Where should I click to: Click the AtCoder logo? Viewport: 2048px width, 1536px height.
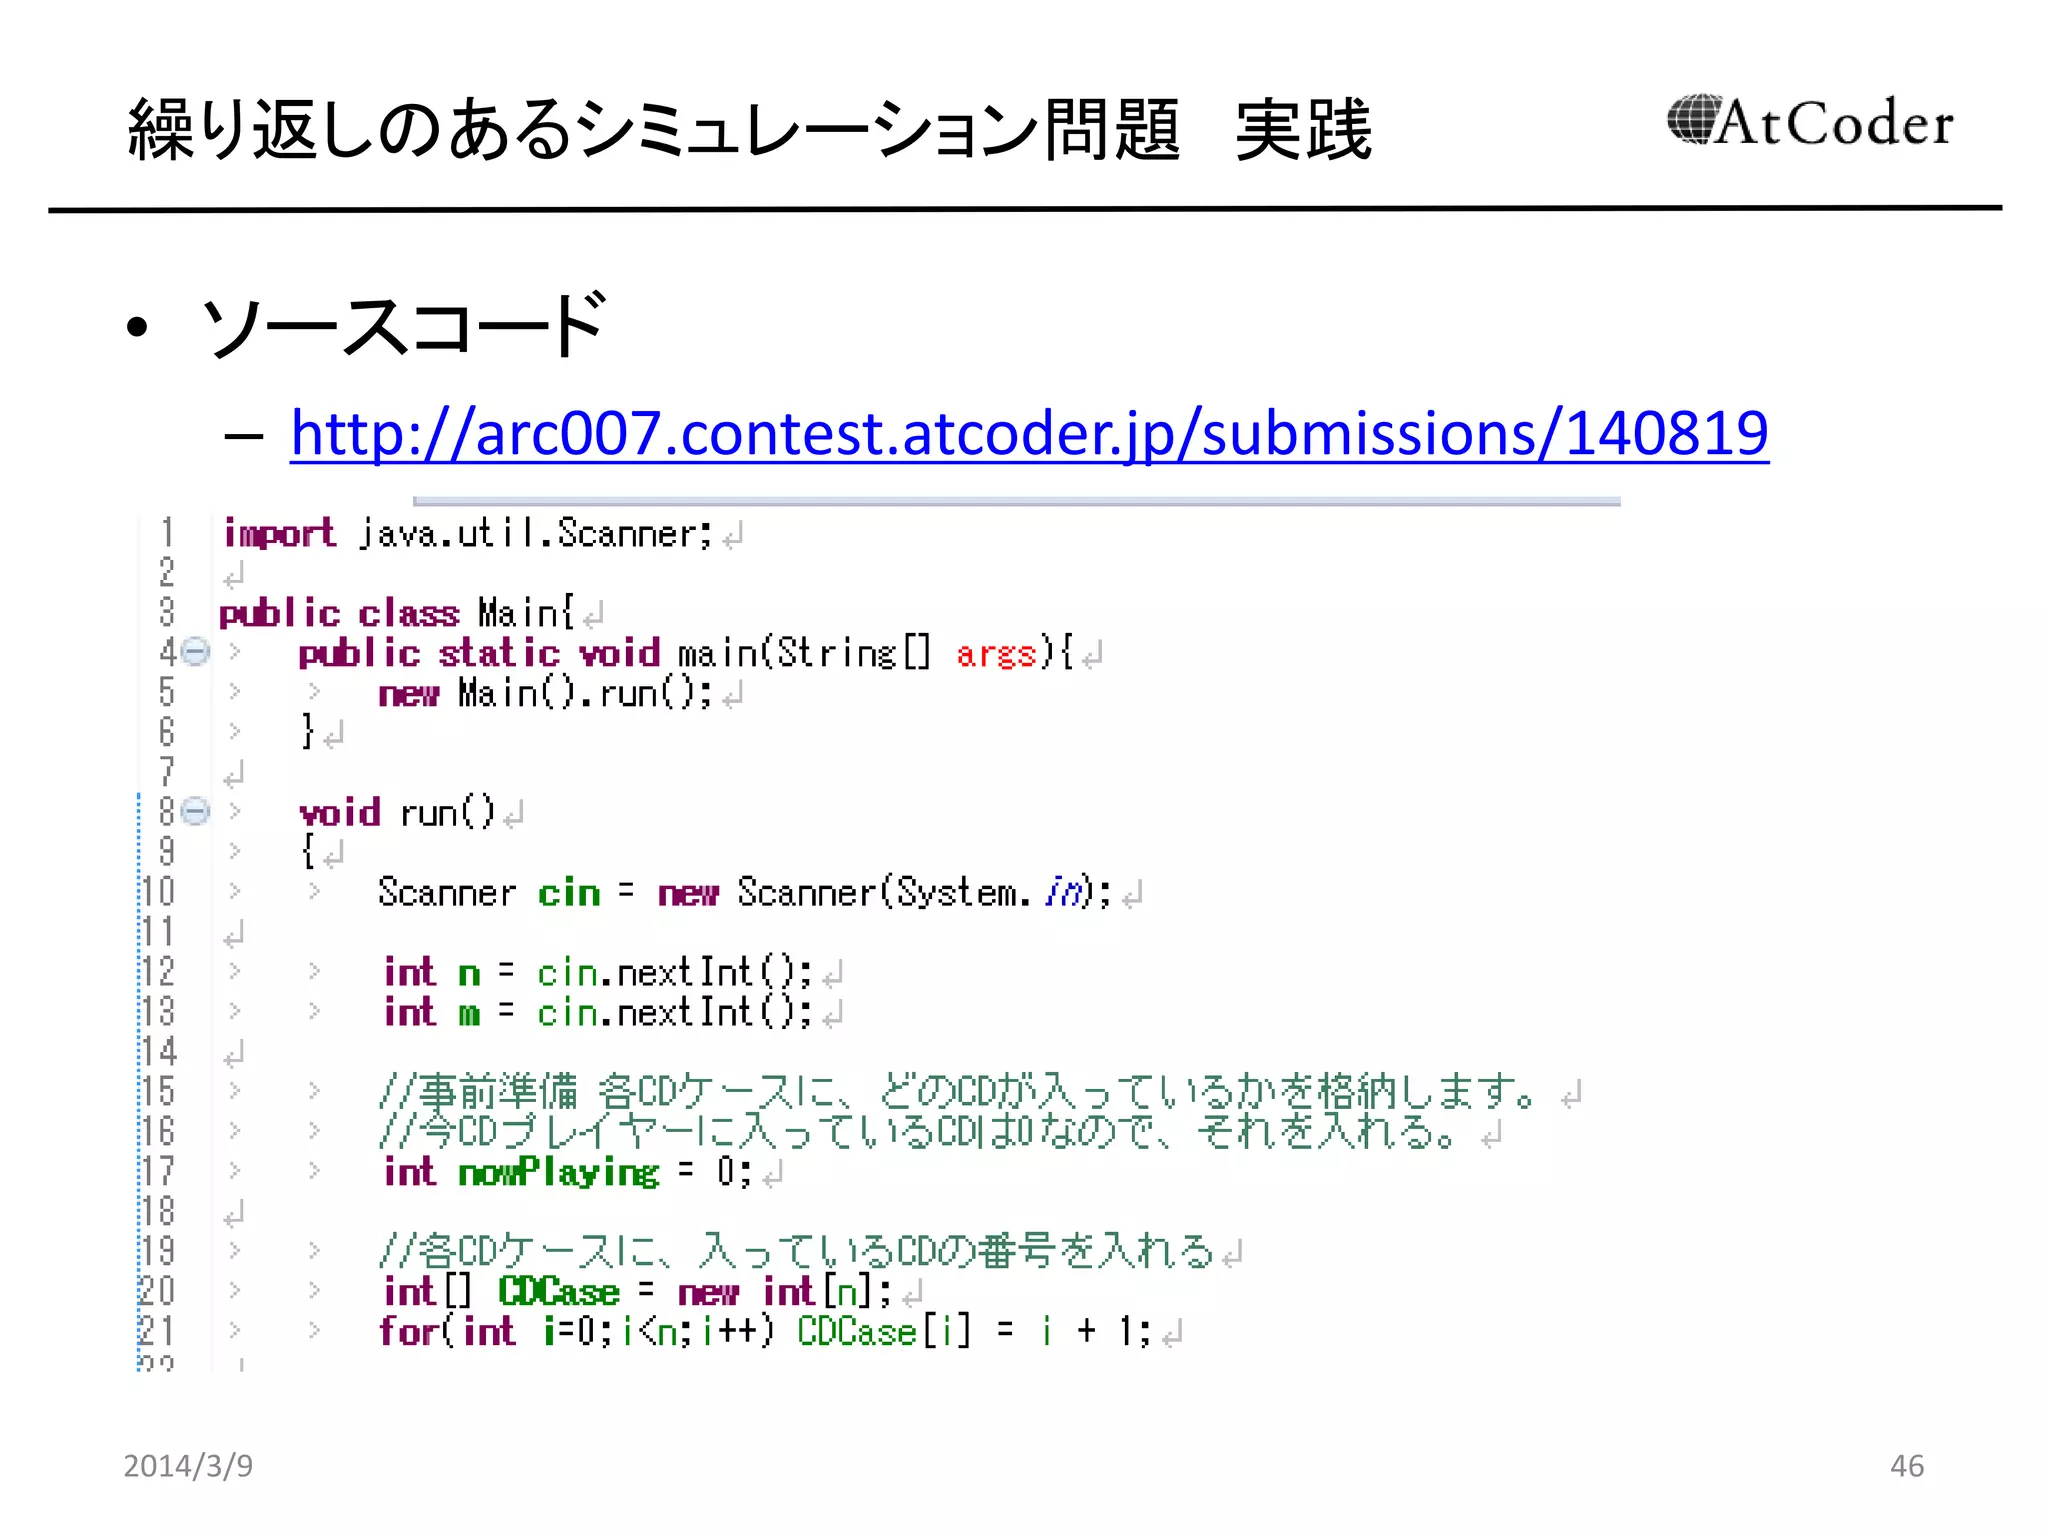tap(1809, 122)
